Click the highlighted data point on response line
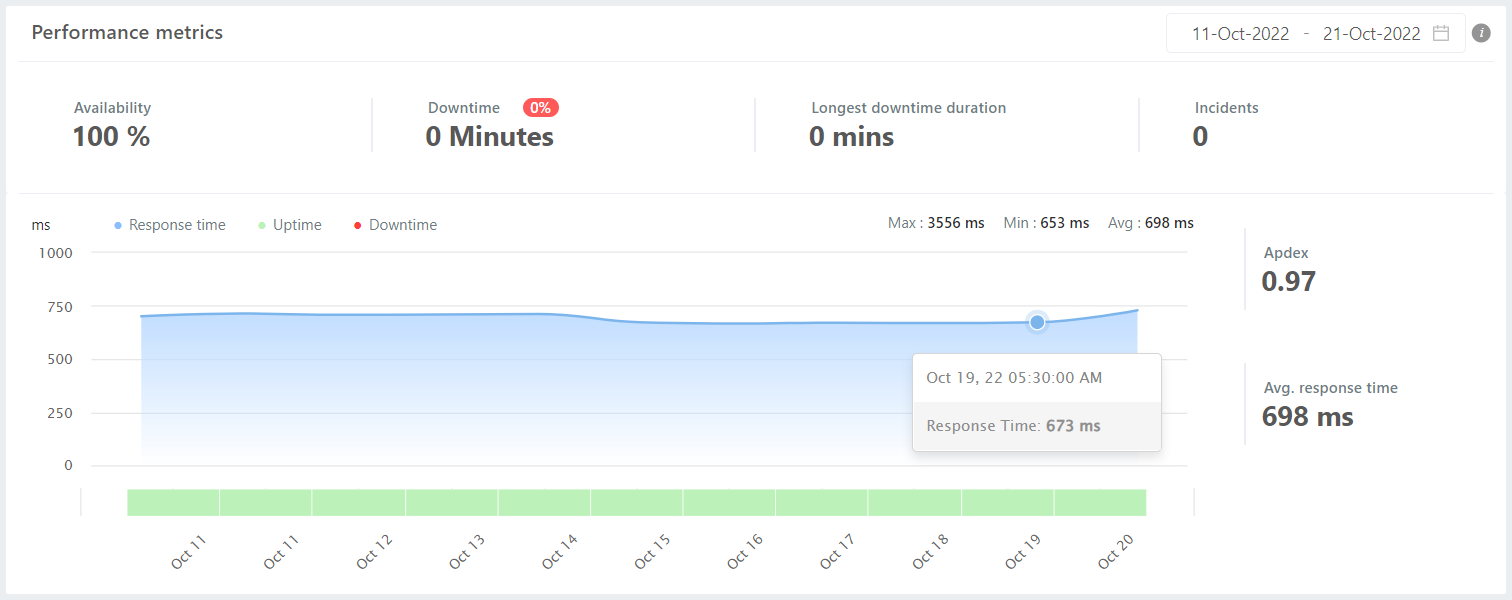The height and width of the screenshot is (600, 1512). point(1037,322)
